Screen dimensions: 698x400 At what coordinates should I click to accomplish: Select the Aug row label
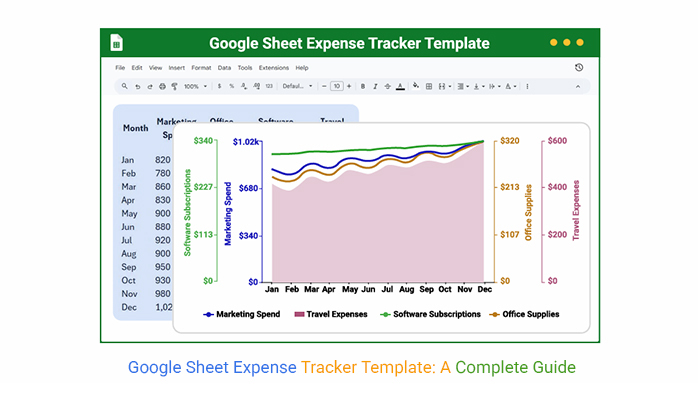click(129, 254)
